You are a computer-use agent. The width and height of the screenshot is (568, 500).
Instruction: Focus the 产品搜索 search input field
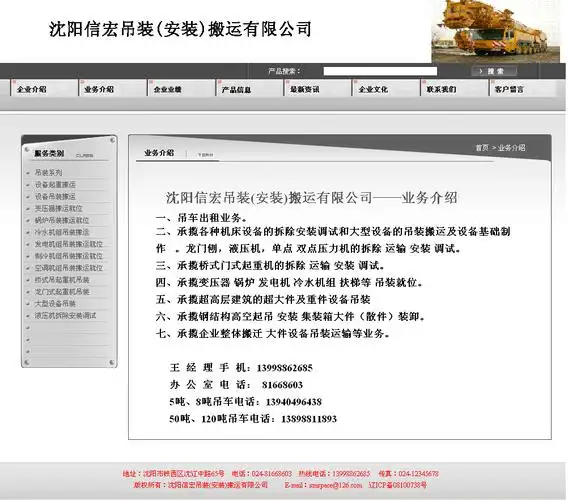pyautogui.click(x=380, y=71)
